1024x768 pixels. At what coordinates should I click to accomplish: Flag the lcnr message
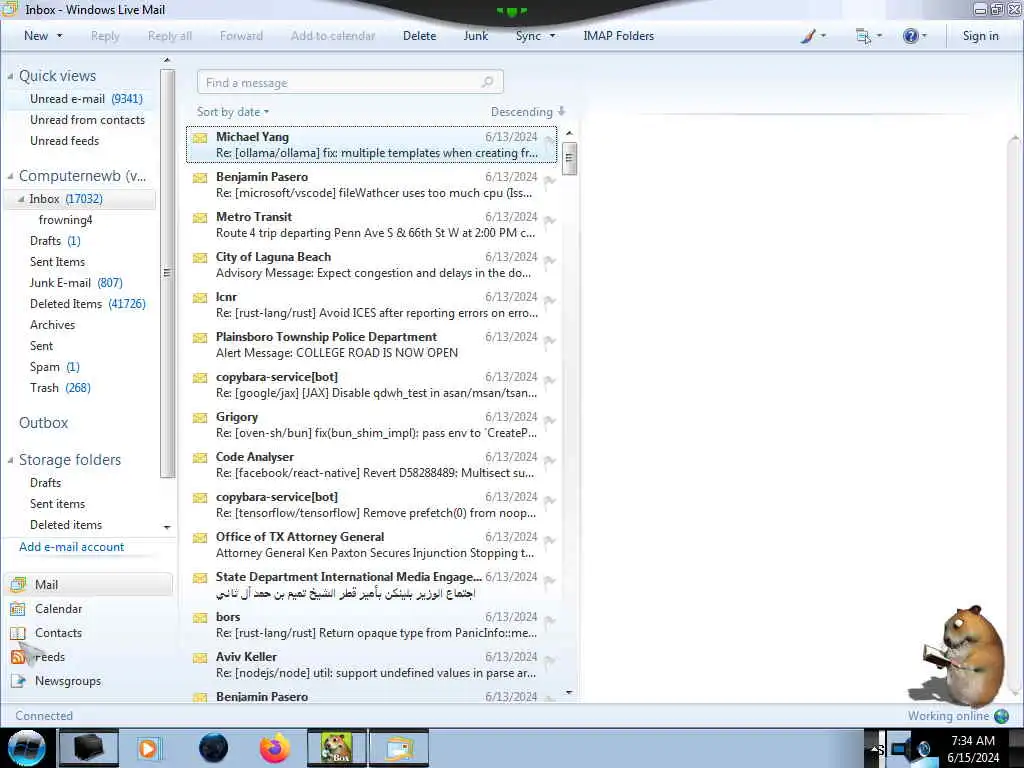point(550,301)
